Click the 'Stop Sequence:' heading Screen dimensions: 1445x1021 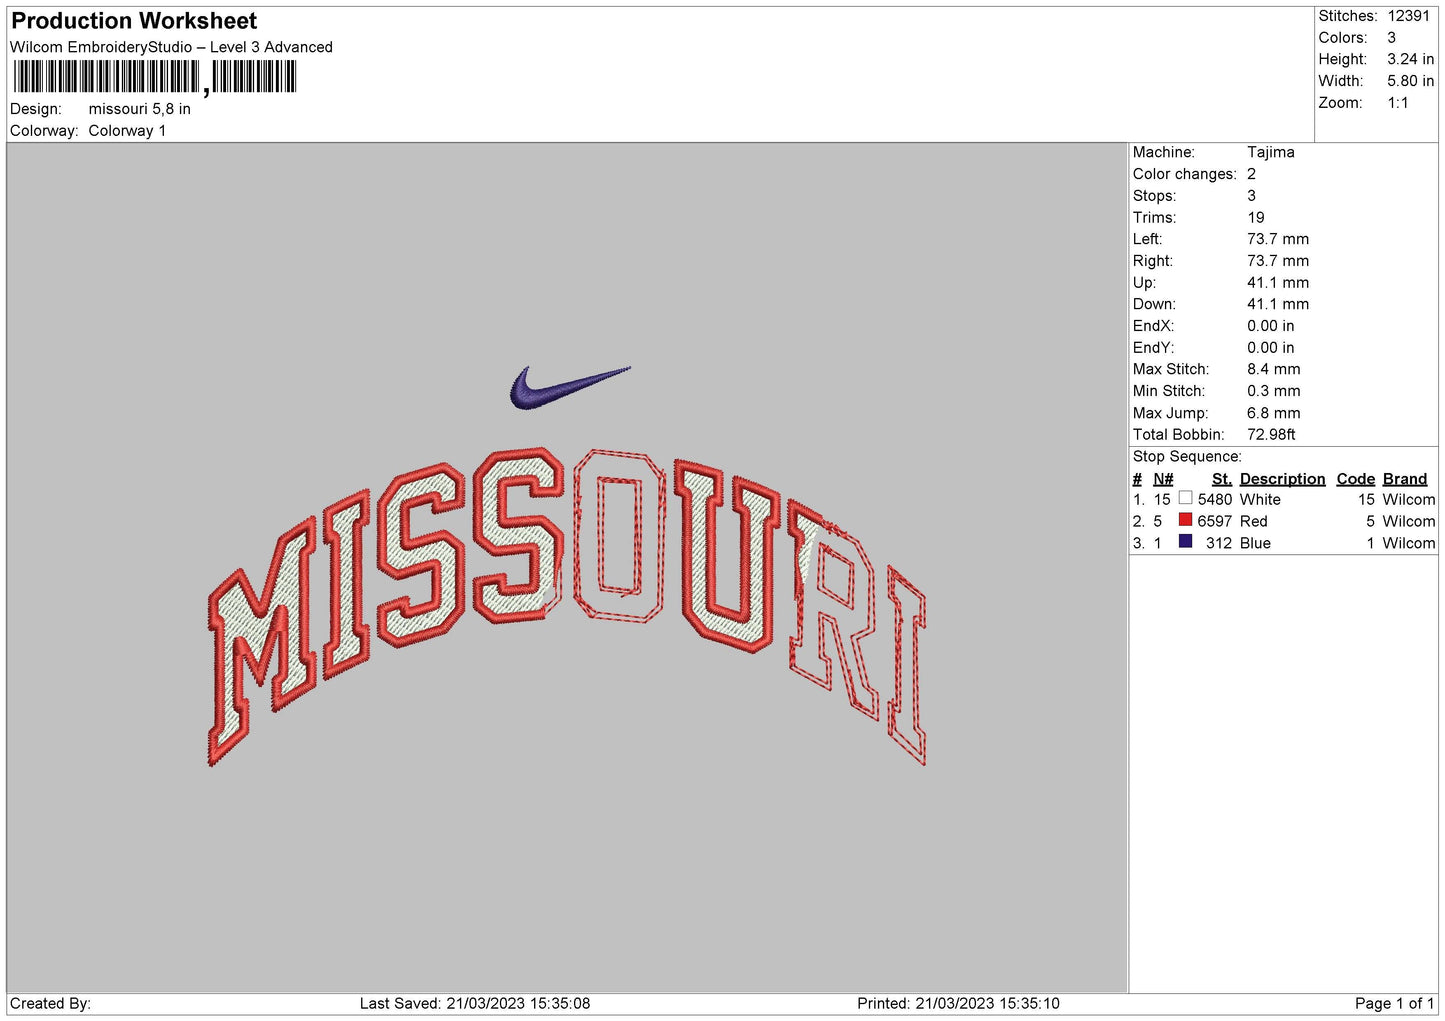click(1187, 457)
